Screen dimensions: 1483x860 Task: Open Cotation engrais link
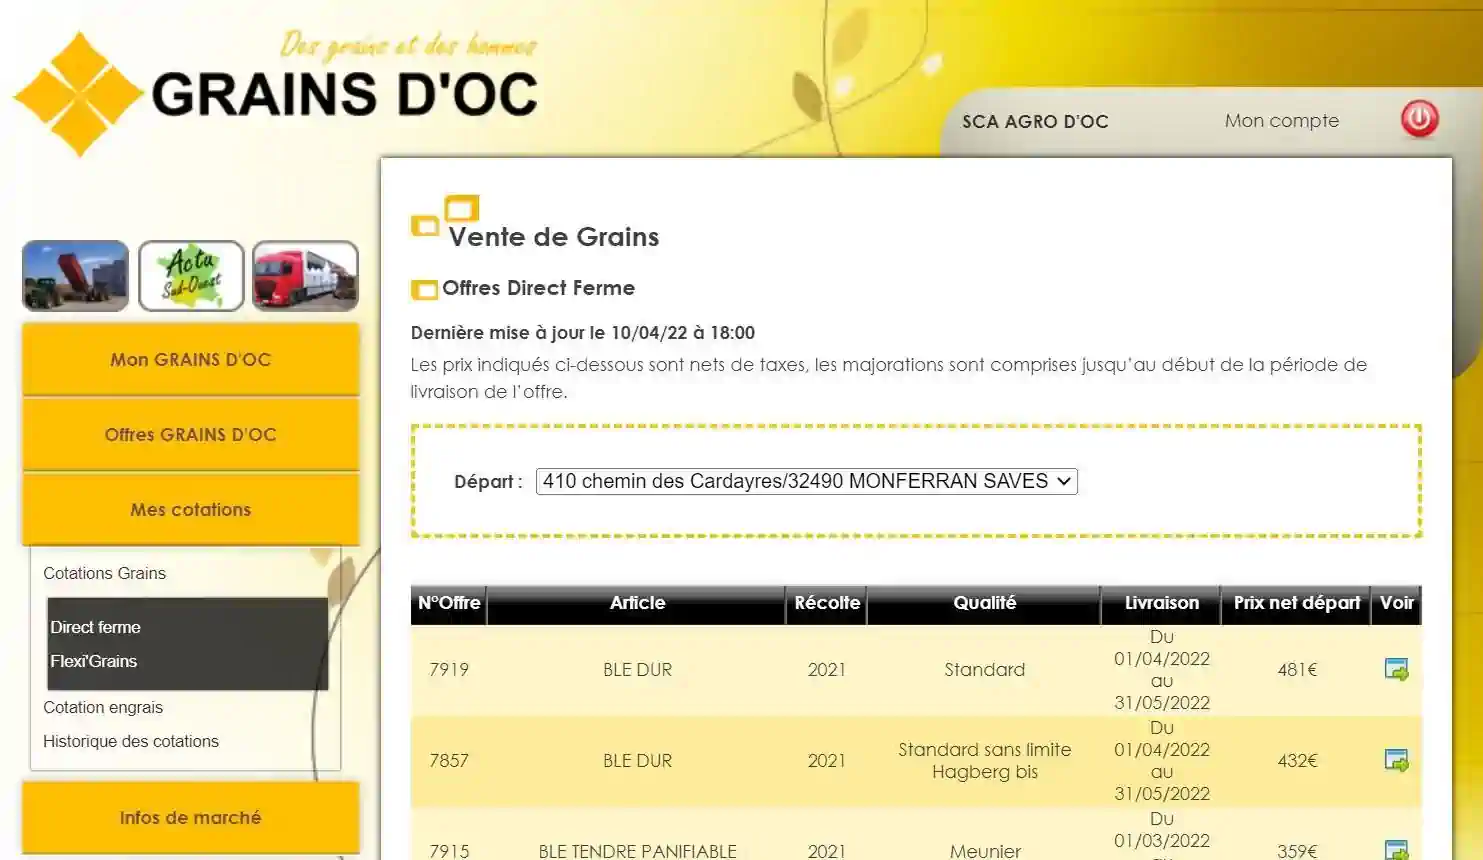tap(103, 707)
